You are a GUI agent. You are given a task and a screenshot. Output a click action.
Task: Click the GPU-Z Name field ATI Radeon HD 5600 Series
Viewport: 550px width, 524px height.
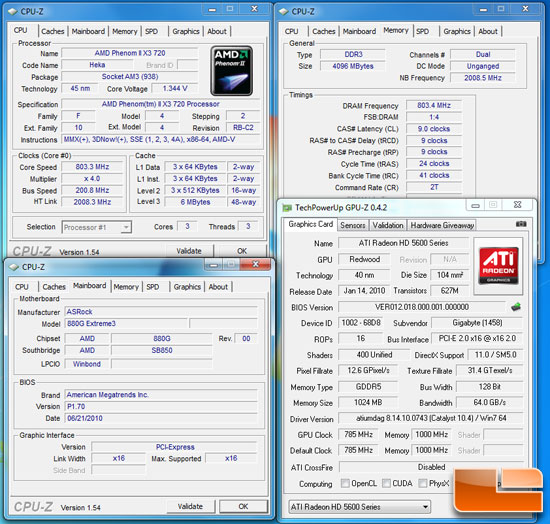tap(403, 243)
